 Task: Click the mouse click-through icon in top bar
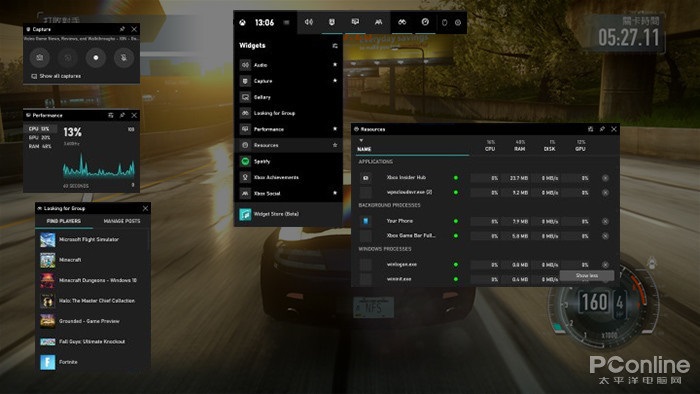[x=444, y=22]
